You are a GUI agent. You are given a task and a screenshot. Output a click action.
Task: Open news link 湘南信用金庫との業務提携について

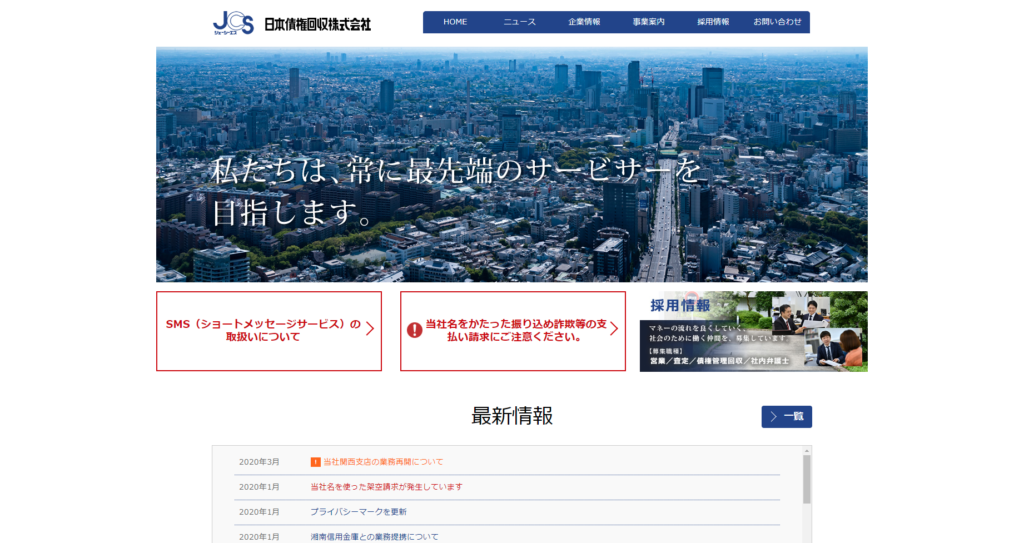coord(374,537)
